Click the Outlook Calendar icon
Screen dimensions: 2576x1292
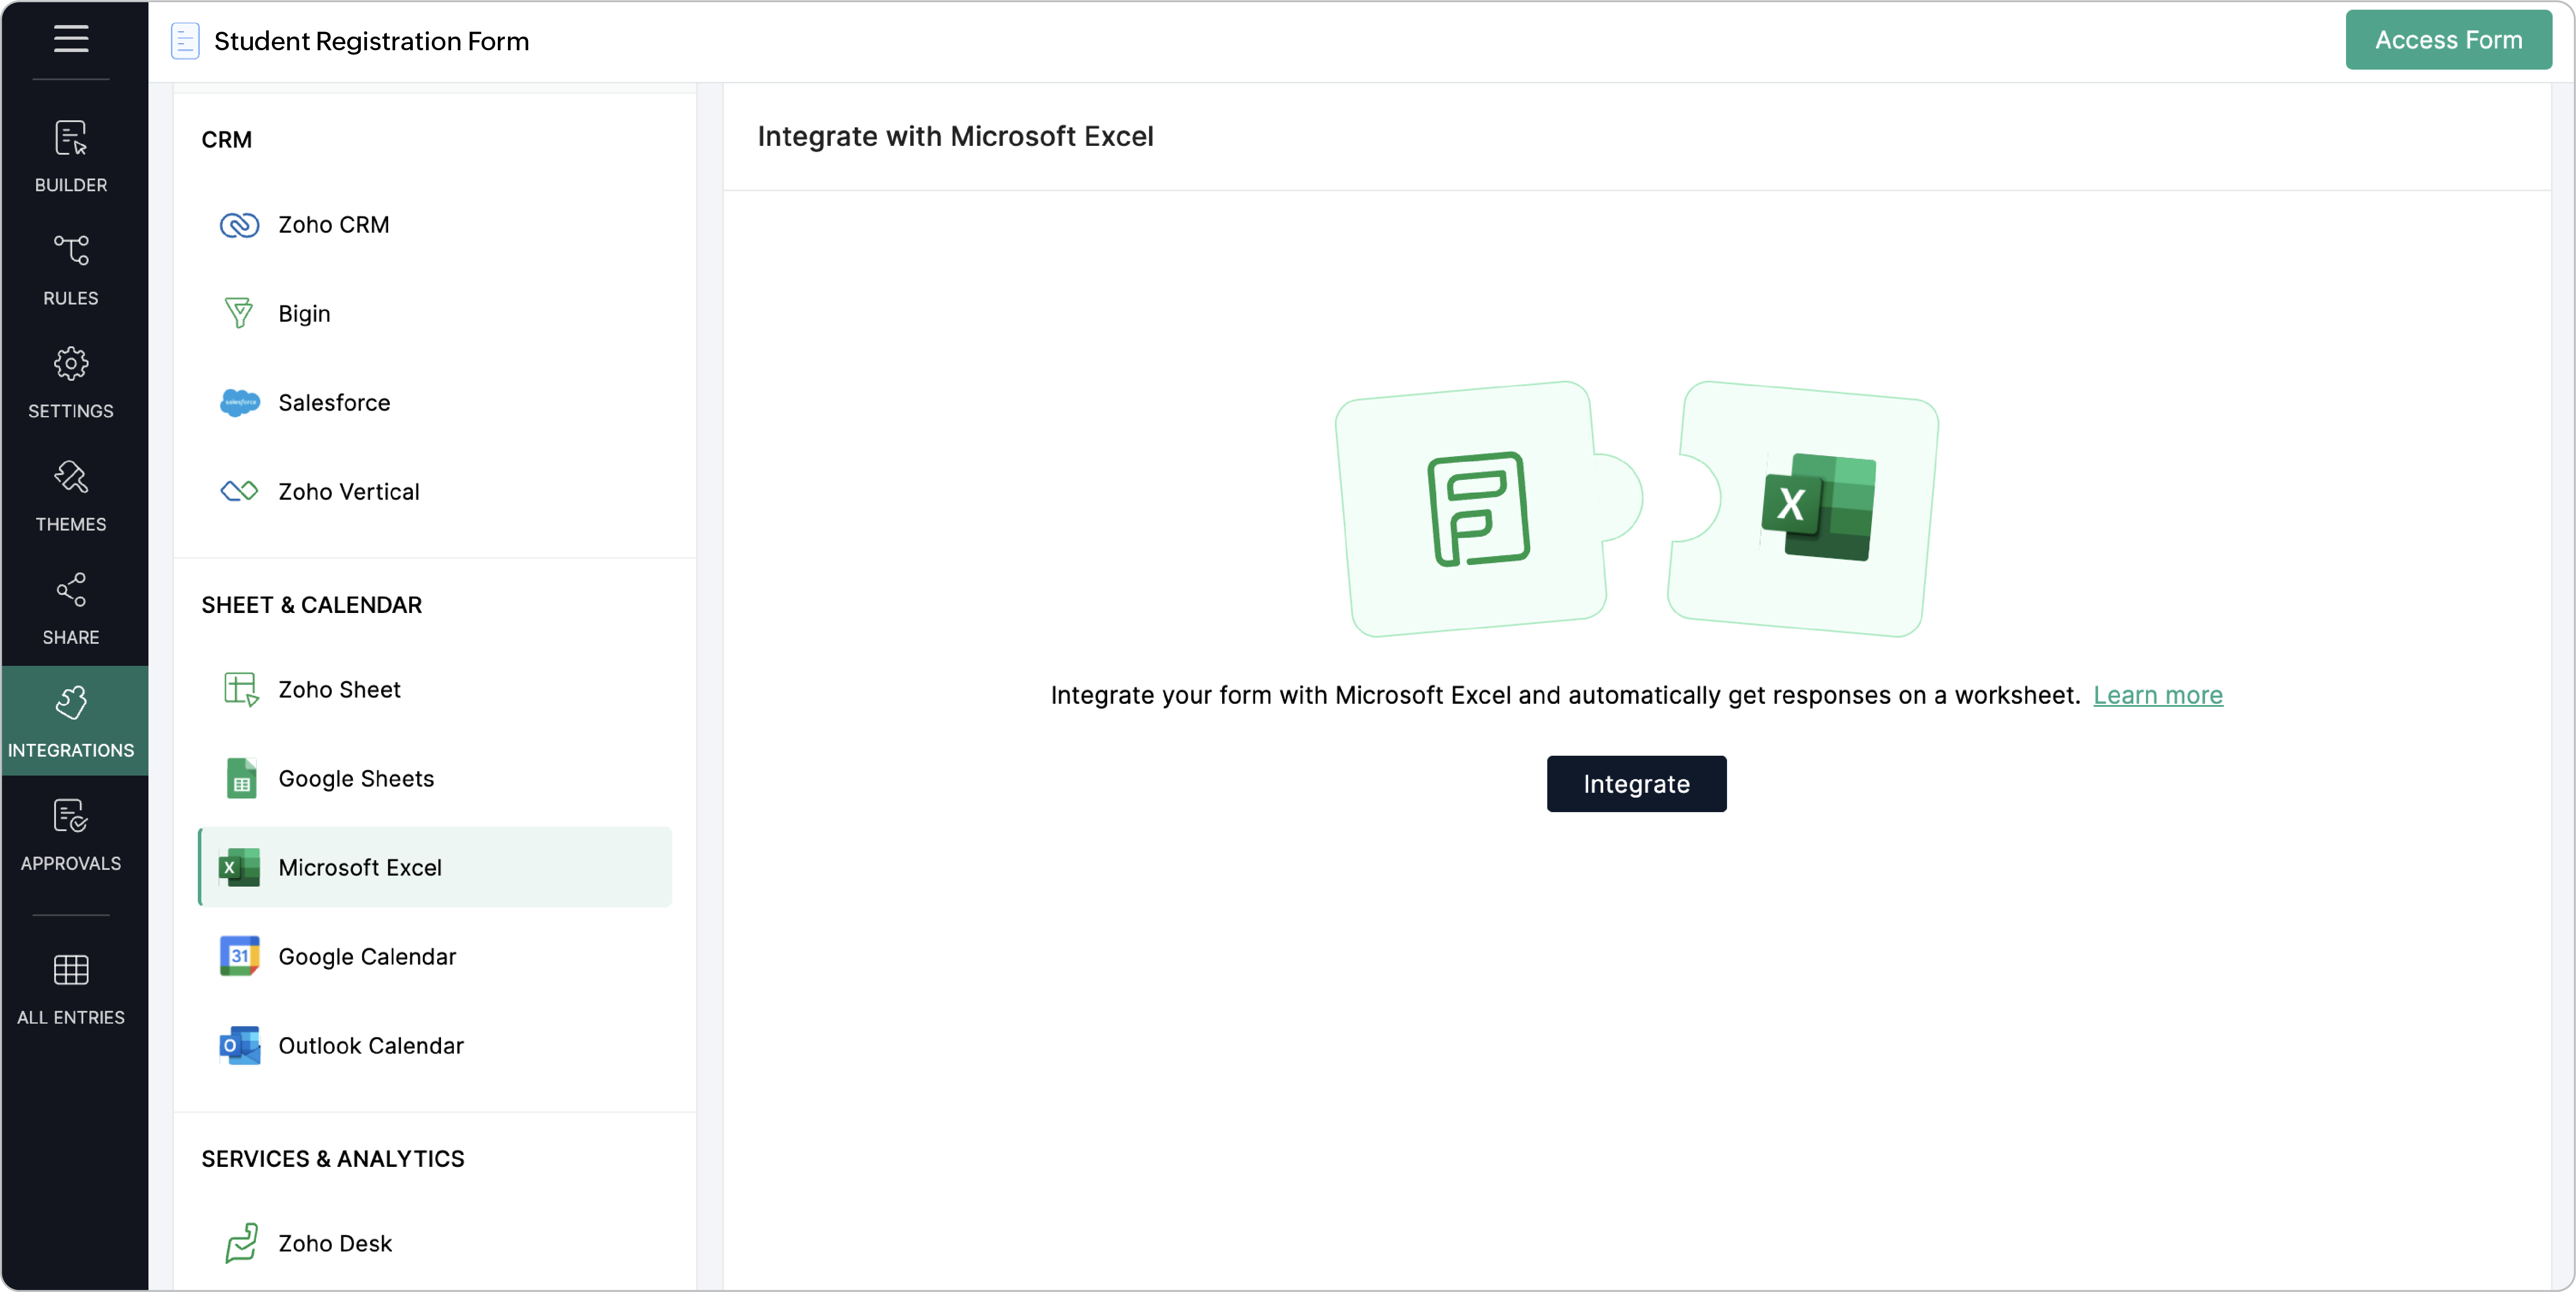click(239, 1045)
